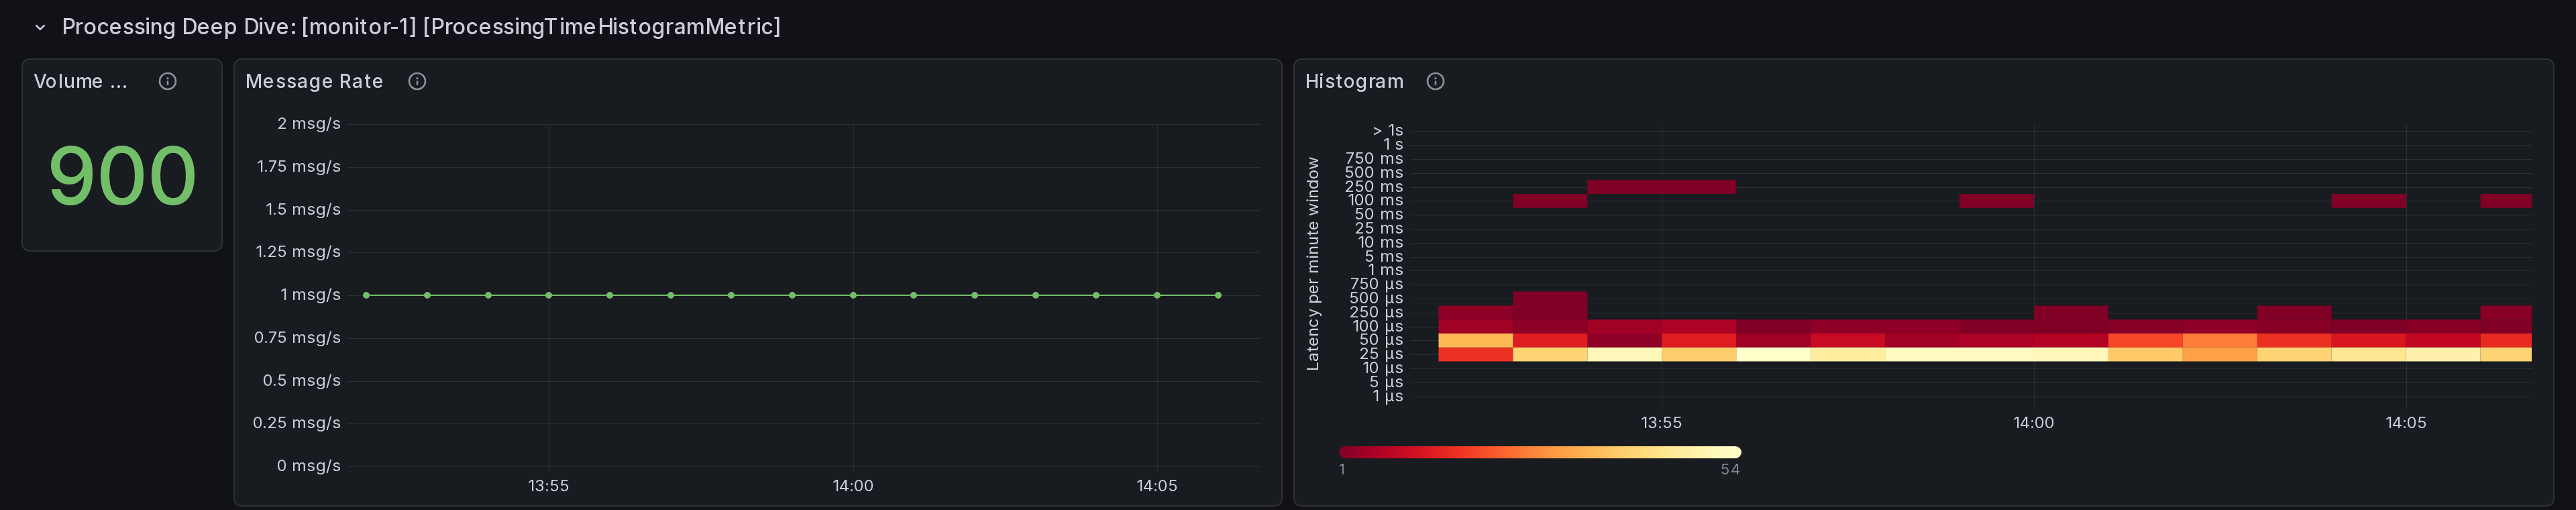Click the '1.75 msg/s' axis label
This screenshot has width=2576, height=510.
[x=299, y=166]
